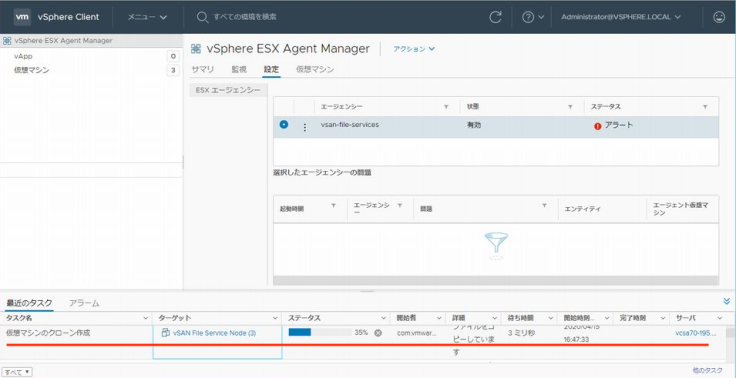Expand the 待ち時間 column menu
This screenshot has height=378, width=736.
[x=551, y=318]
